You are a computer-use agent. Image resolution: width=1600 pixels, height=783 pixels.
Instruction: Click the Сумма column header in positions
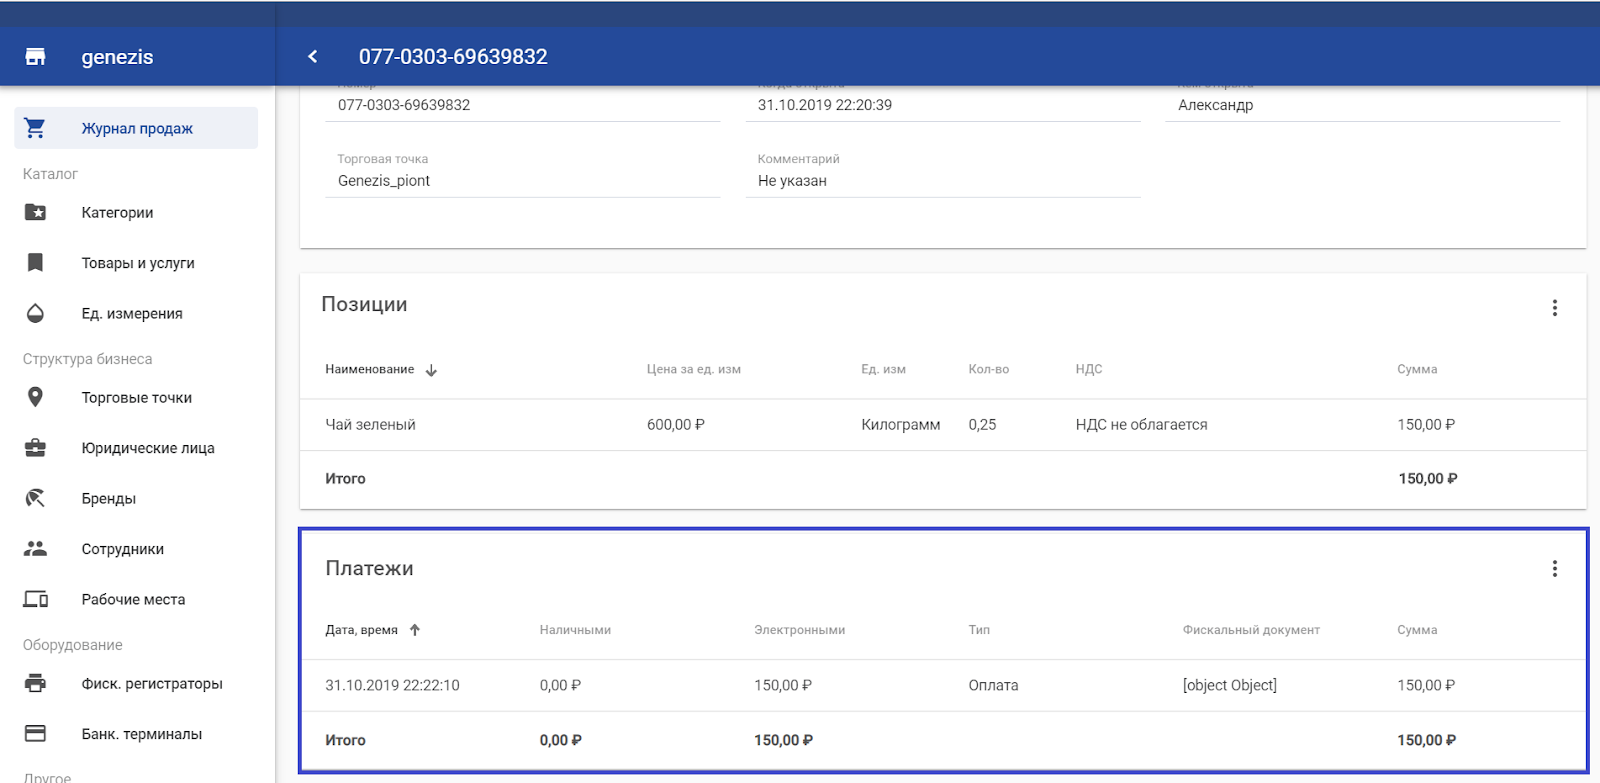pyautogui.click(x=1416, y=369)
